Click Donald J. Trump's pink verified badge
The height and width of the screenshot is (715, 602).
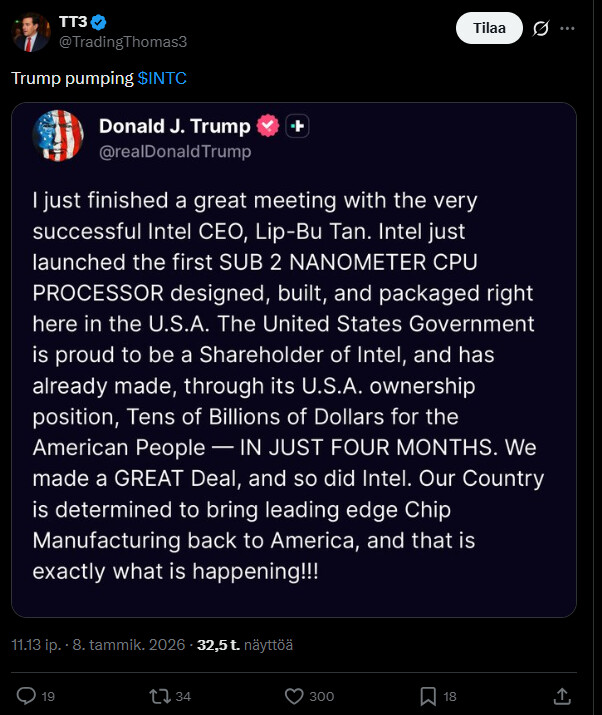tap(268, 126)
